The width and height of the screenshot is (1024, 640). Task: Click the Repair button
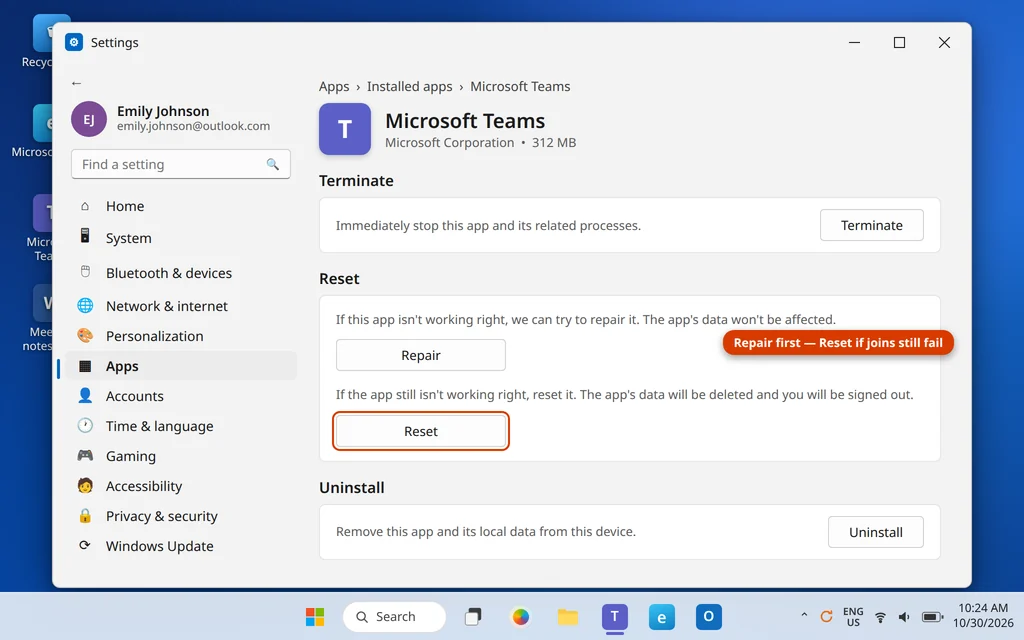pos(421,355)
